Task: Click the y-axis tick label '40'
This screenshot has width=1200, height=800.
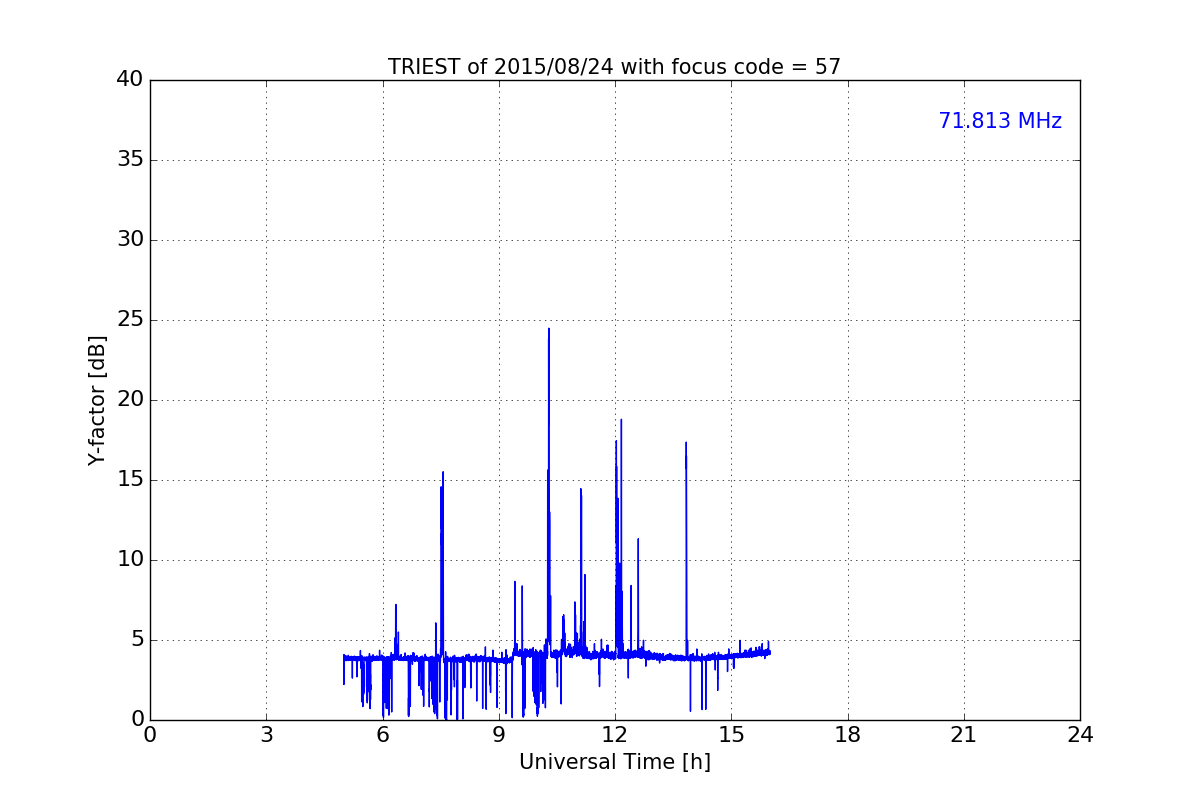Action: (129, 80)
